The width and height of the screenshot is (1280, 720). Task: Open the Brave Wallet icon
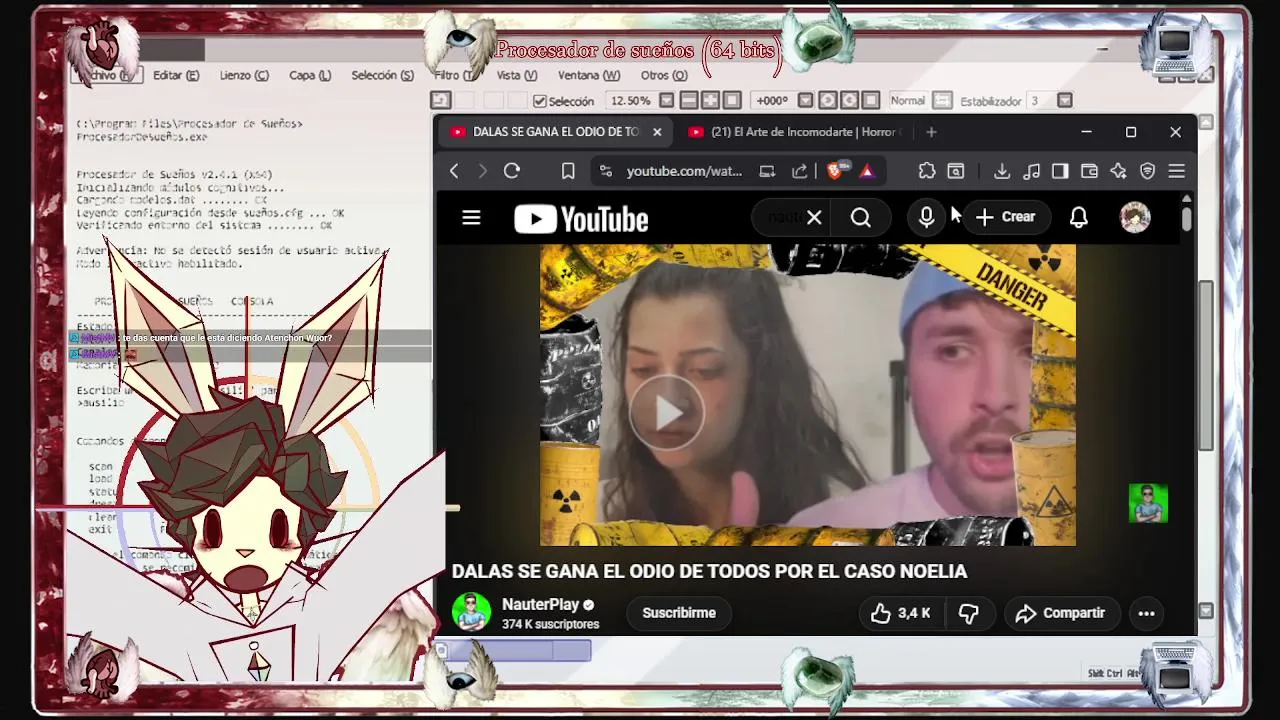coord(1089,171)
